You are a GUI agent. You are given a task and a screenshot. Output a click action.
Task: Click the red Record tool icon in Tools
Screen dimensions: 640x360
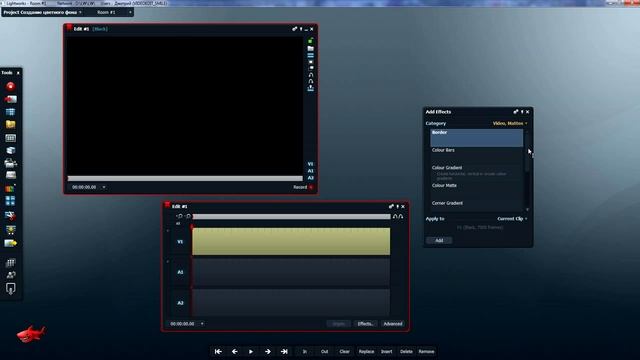[x=11, y=86]
